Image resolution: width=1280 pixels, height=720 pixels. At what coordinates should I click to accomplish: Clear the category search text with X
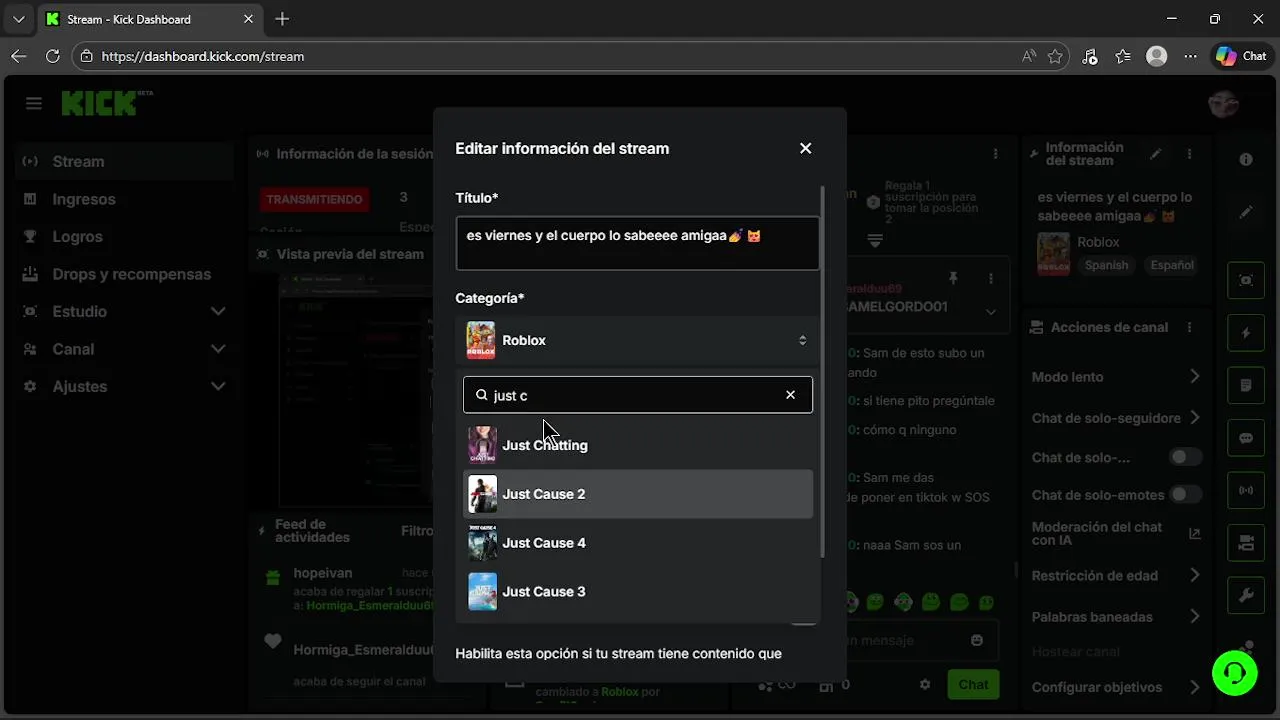point(790,395)
